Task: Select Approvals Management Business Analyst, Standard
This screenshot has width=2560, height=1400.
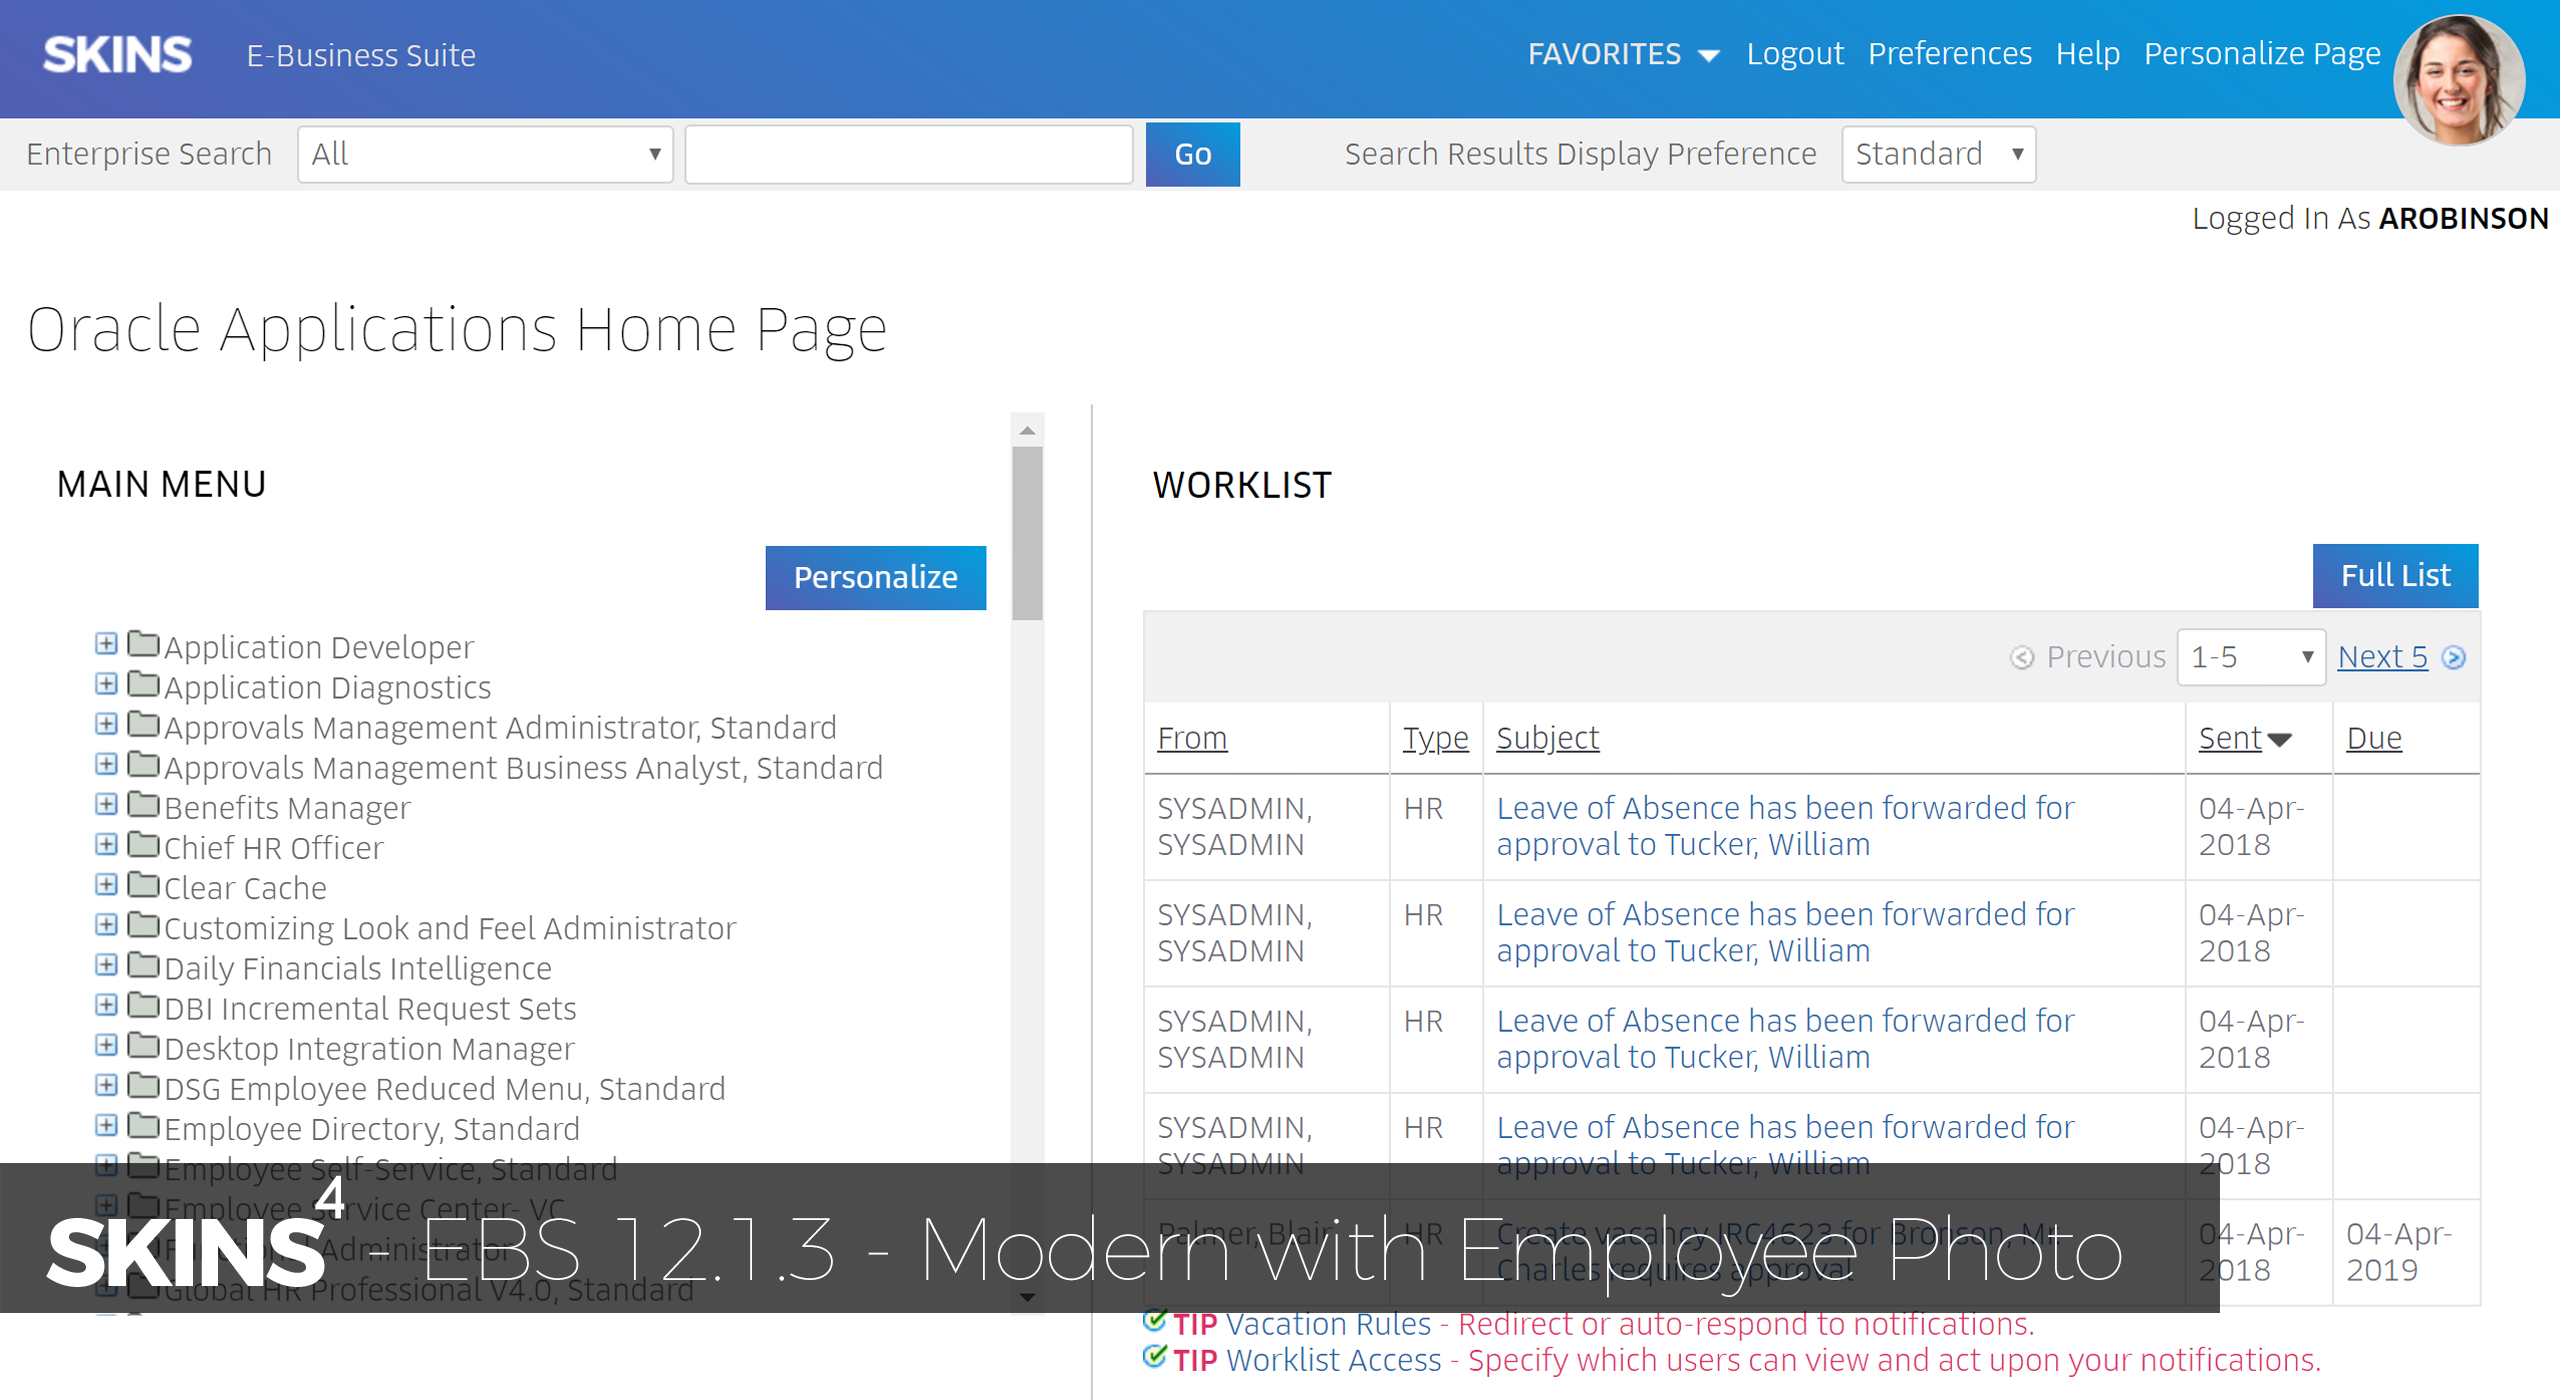Action: (523, 768)
